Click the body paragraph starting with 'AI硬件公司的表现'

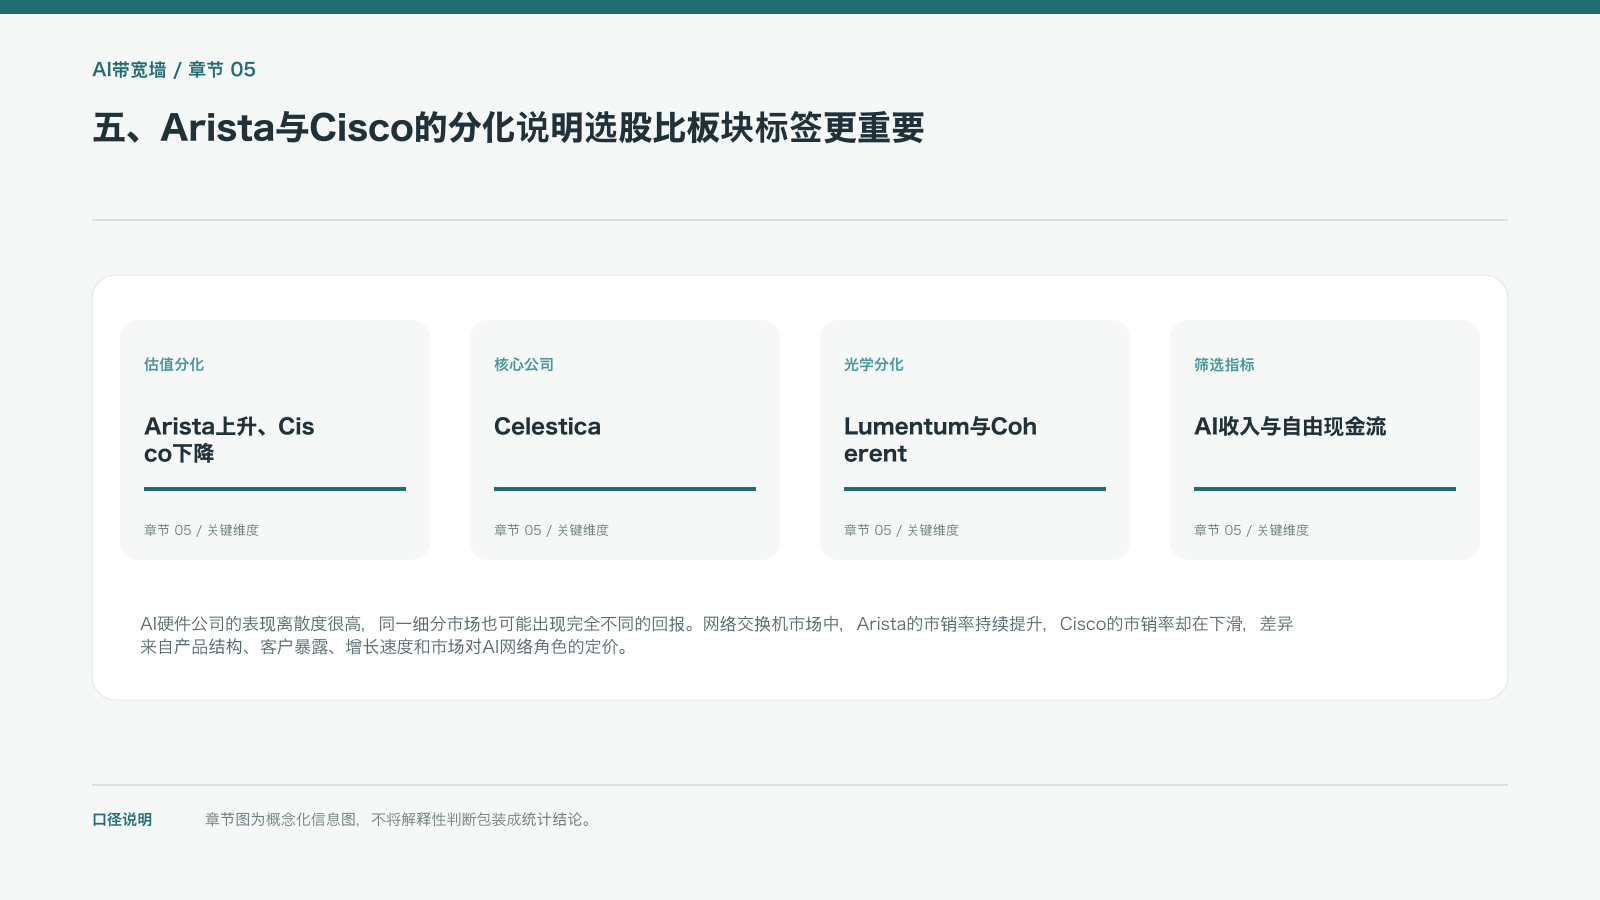pos(717,635)
